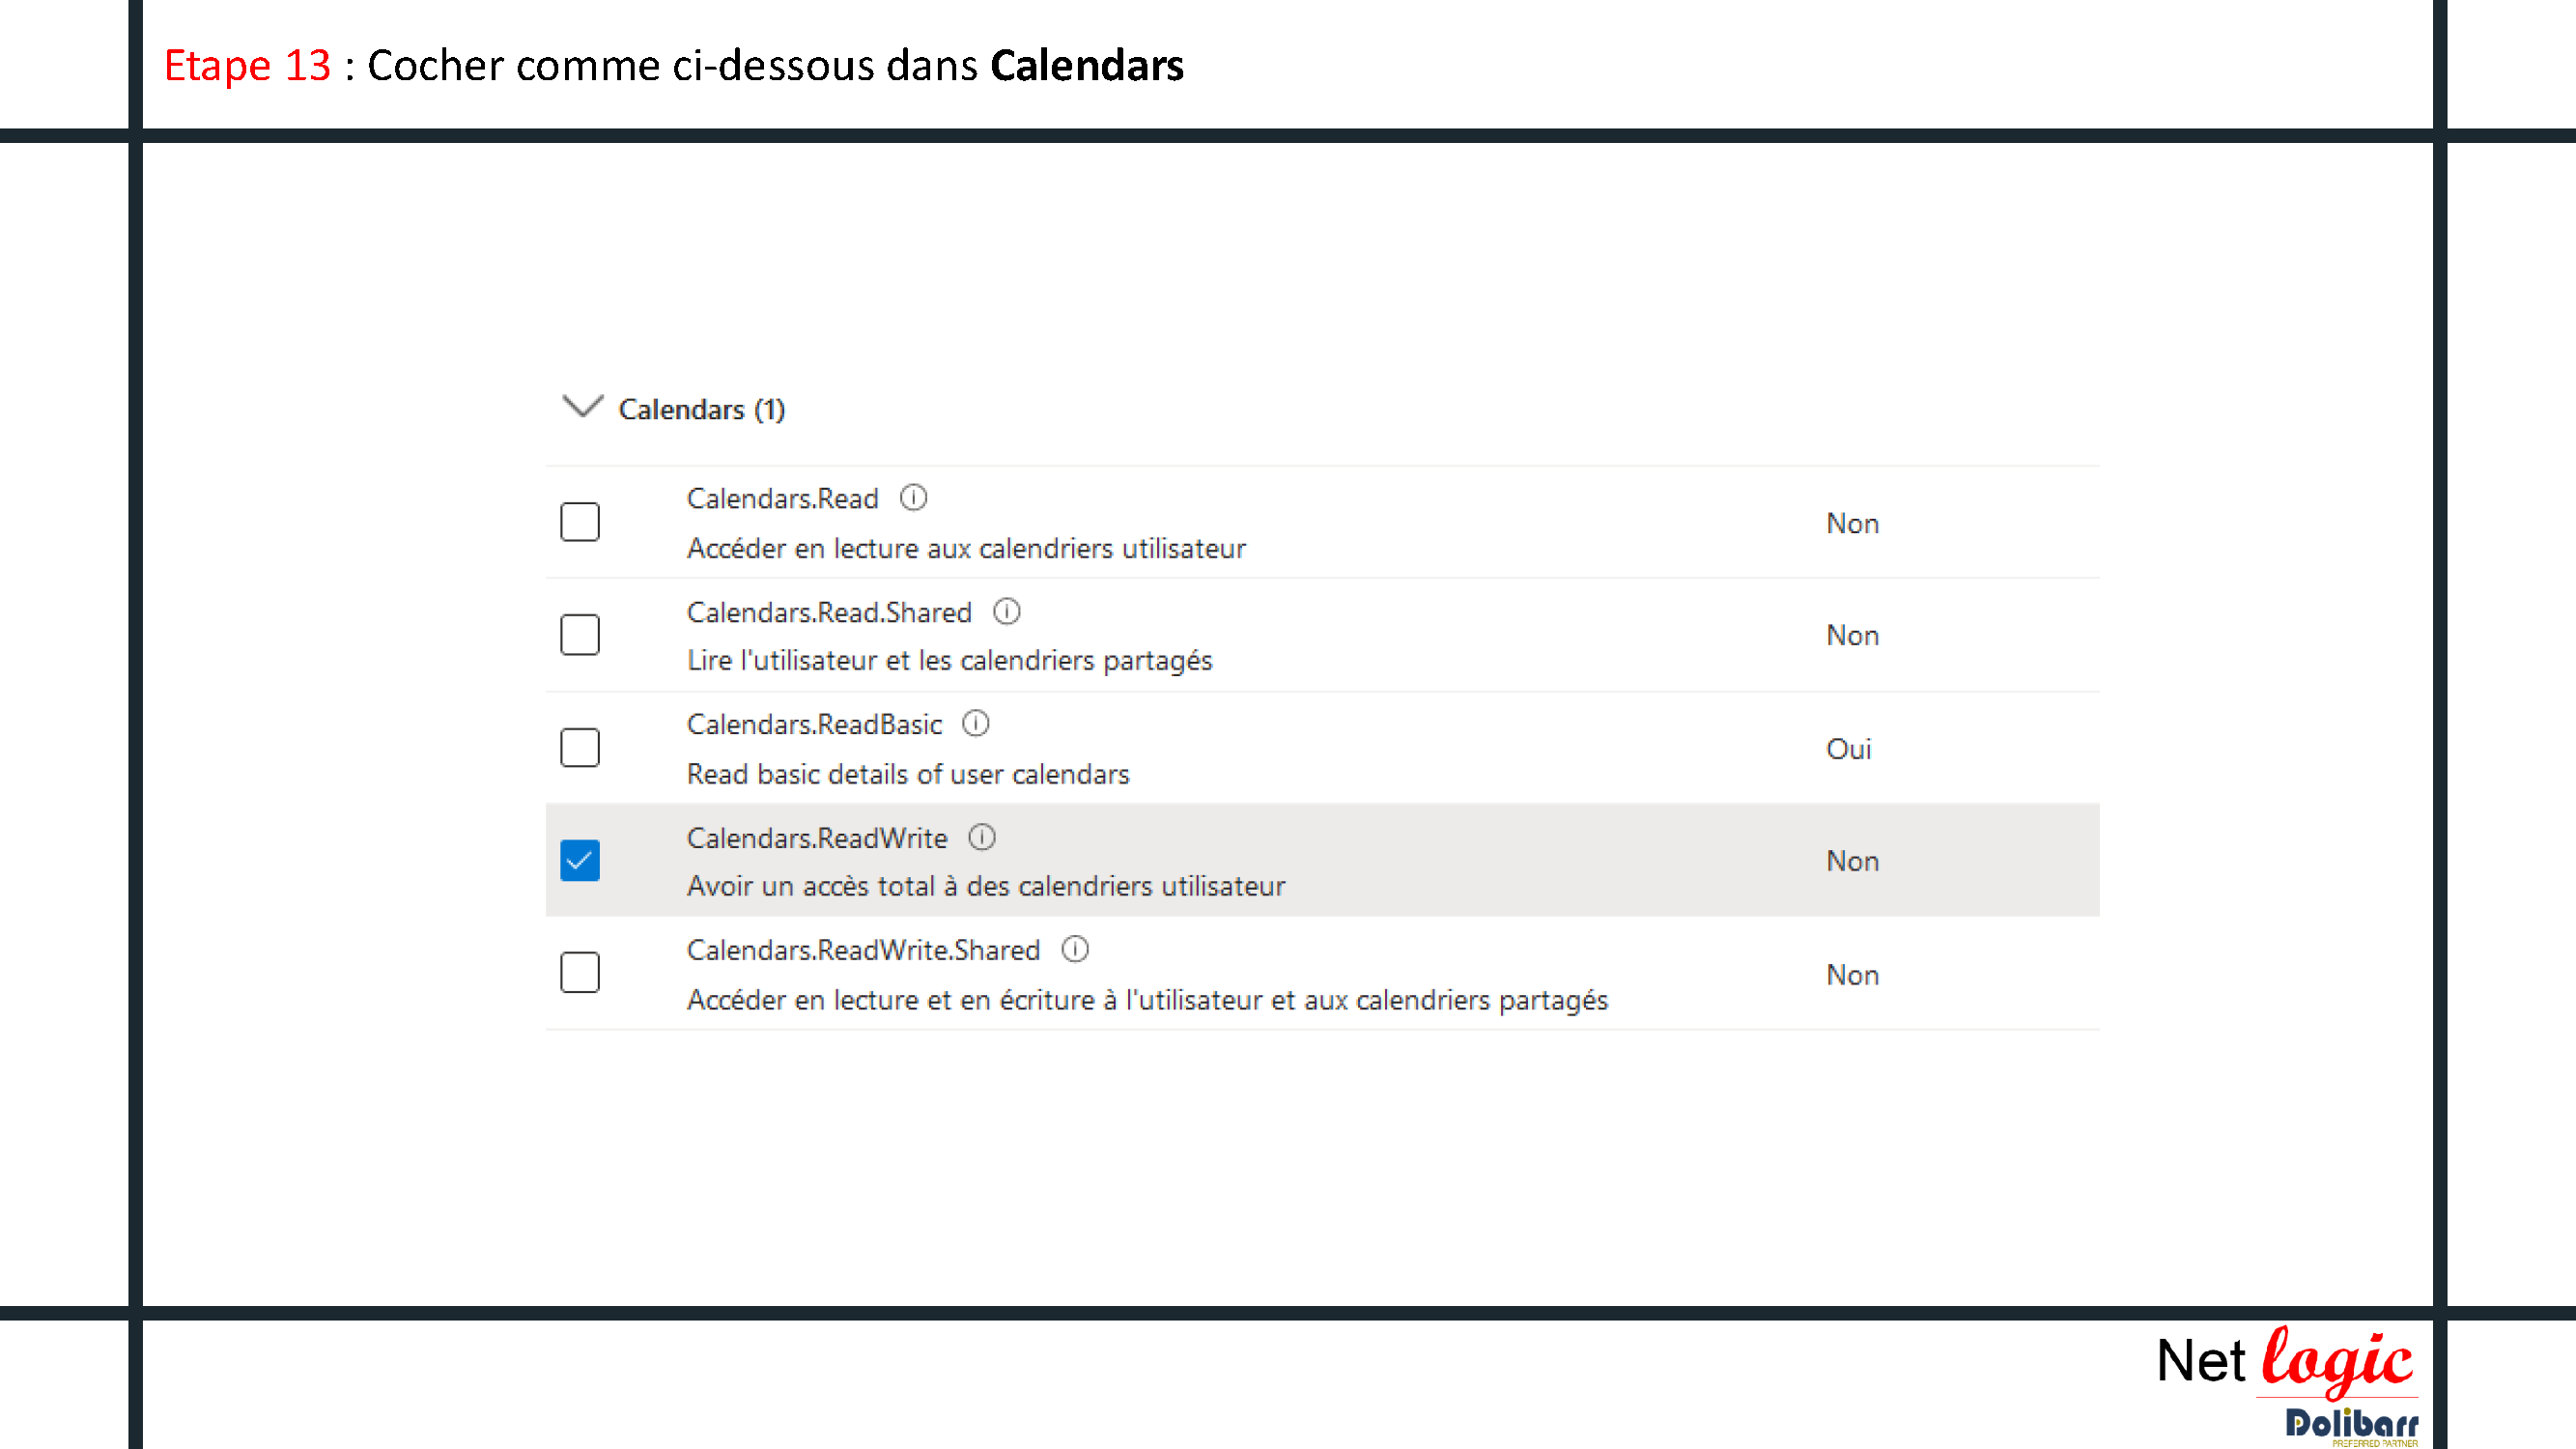Enable the Calendars.Read checkbox
Screen dimensions: 2576x1449
(579, 522)
